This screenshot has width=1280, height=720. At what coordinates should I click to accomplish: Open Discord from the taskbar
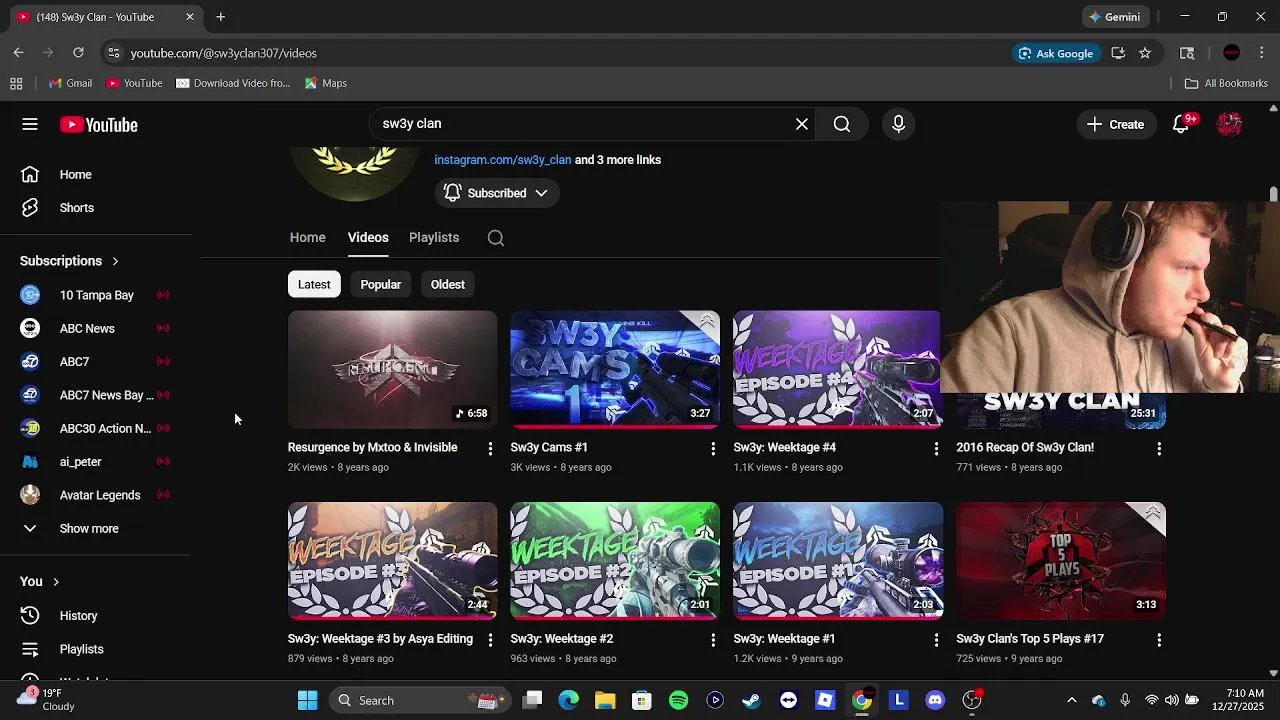tap(935, 700)
